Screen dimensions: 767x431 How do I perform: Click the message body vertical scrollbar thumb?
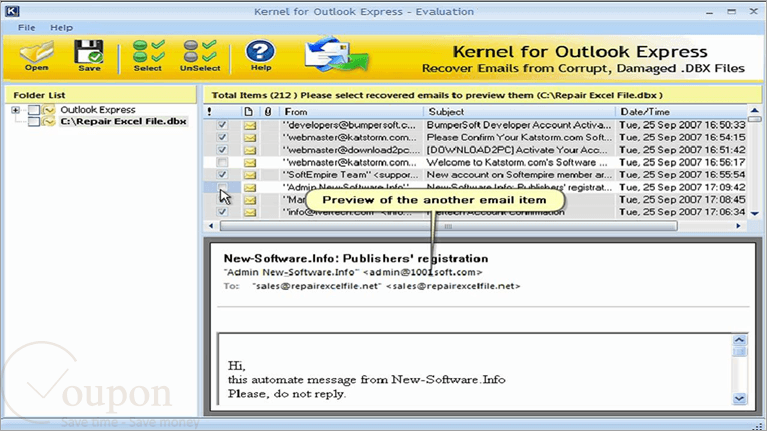pos(739,352)
